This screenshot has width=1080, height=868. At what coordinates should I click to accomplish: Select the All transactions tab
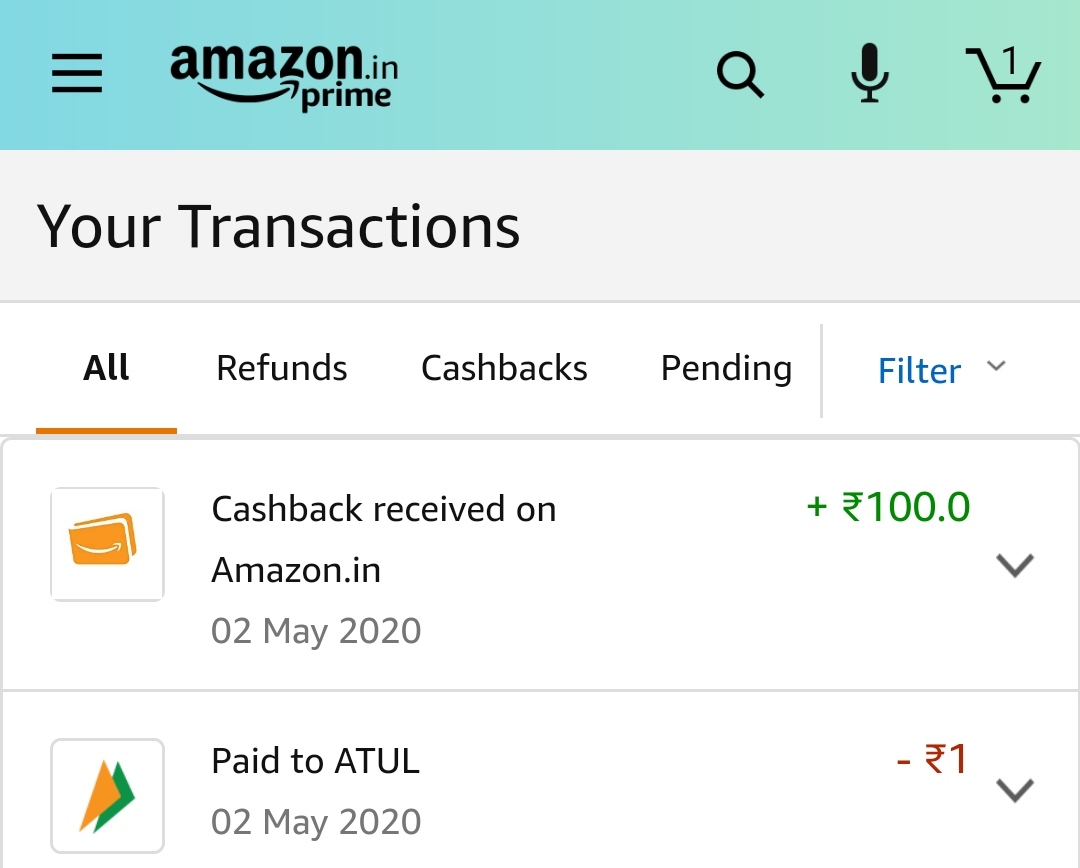106,368
